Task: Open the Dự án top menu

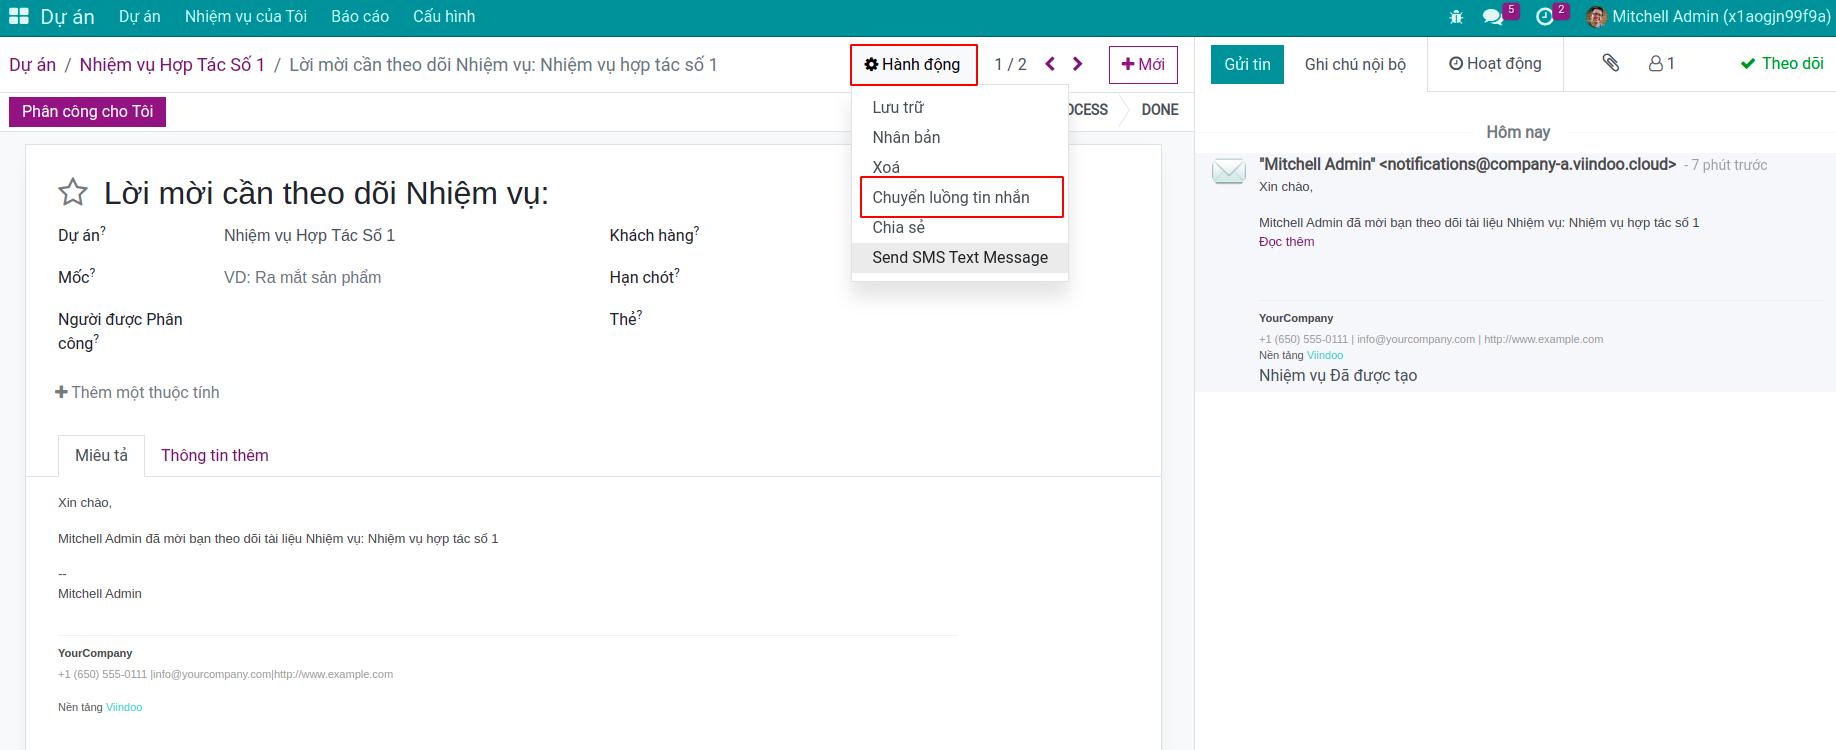Action: click(139, 17)
